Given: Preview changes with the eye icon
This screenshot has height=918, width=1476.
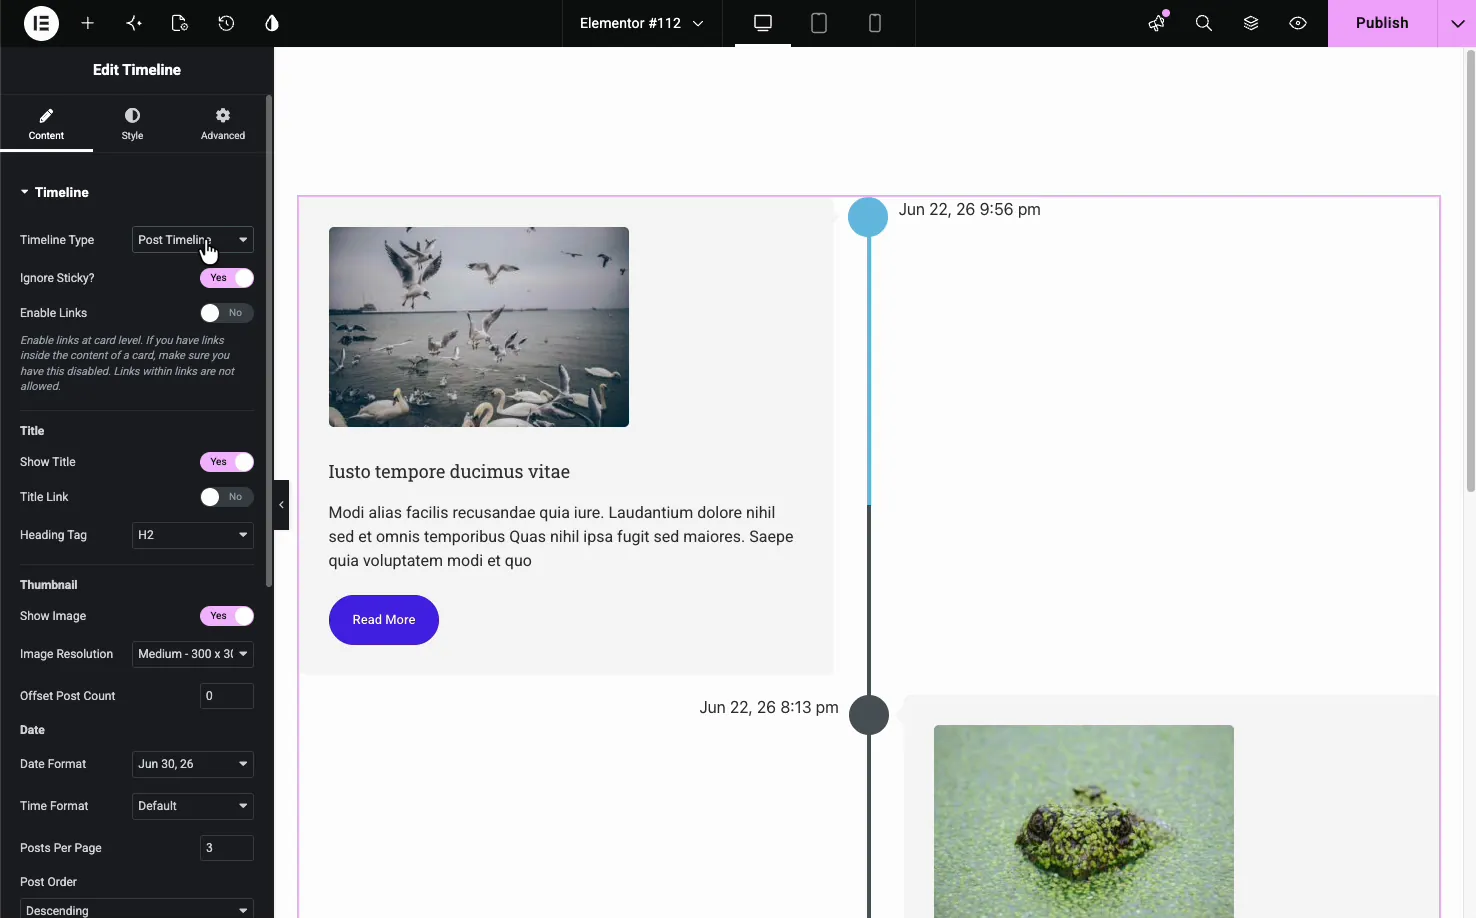Looking at the screenshot, I should [1298, 23].
